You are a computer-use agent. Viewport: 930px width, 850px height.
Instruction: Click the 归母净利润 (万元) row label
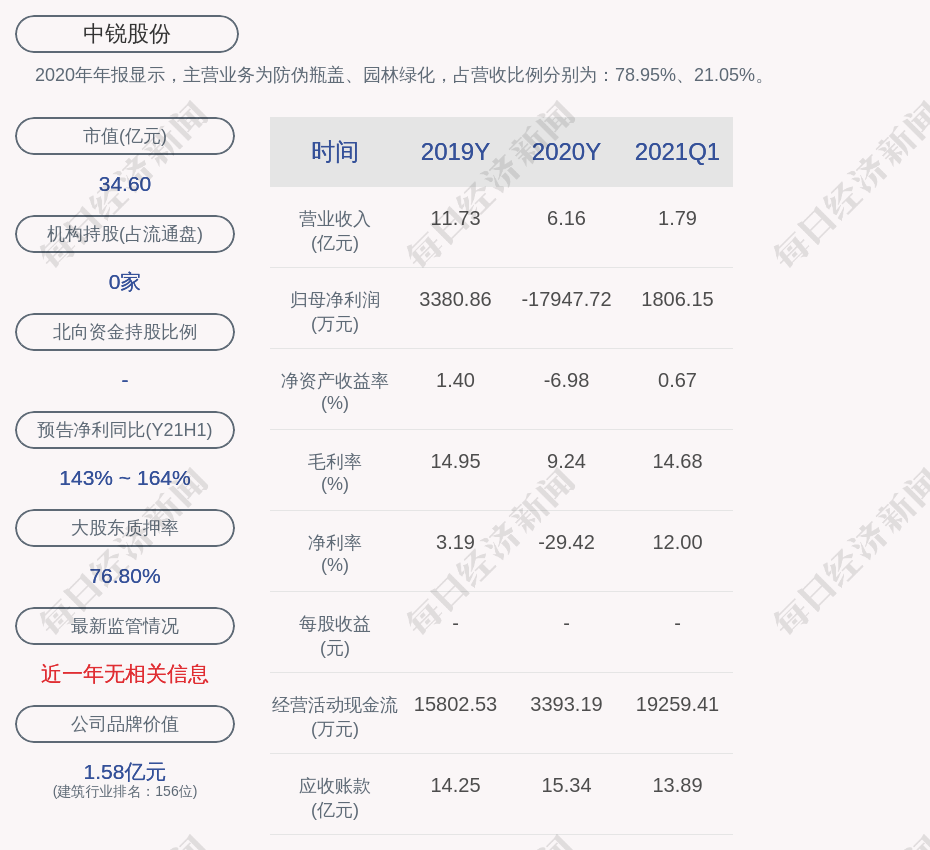tap(335, 311)
